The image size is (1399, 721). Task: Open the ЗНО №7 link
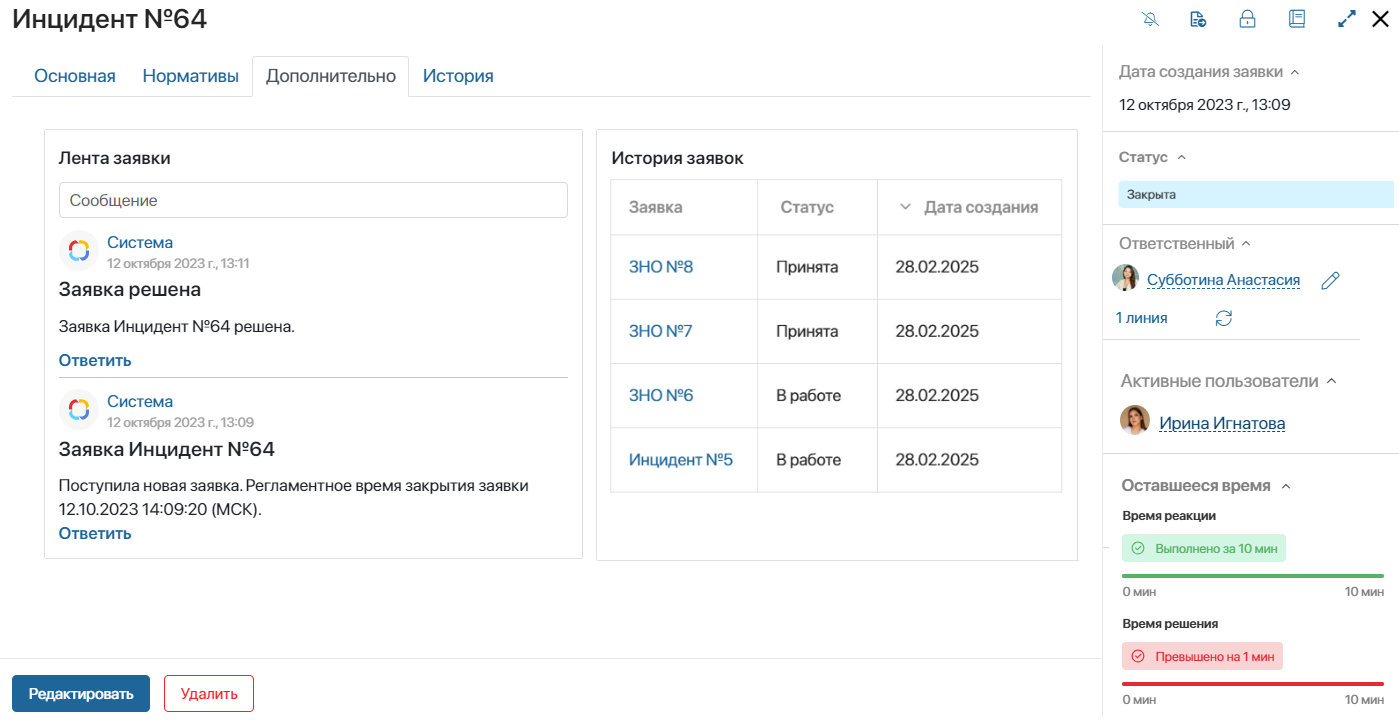coord(660,331)
